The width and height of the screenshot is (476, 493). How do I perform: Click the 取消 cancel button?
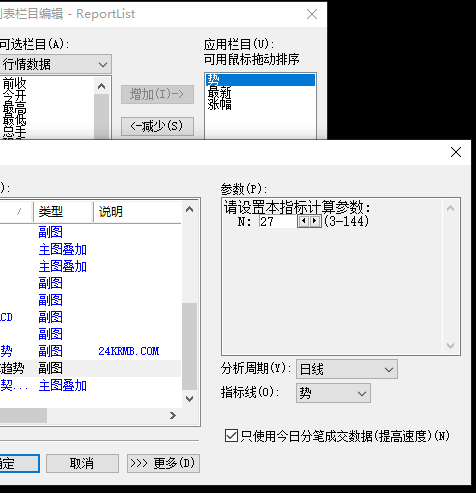click(82, 463)
